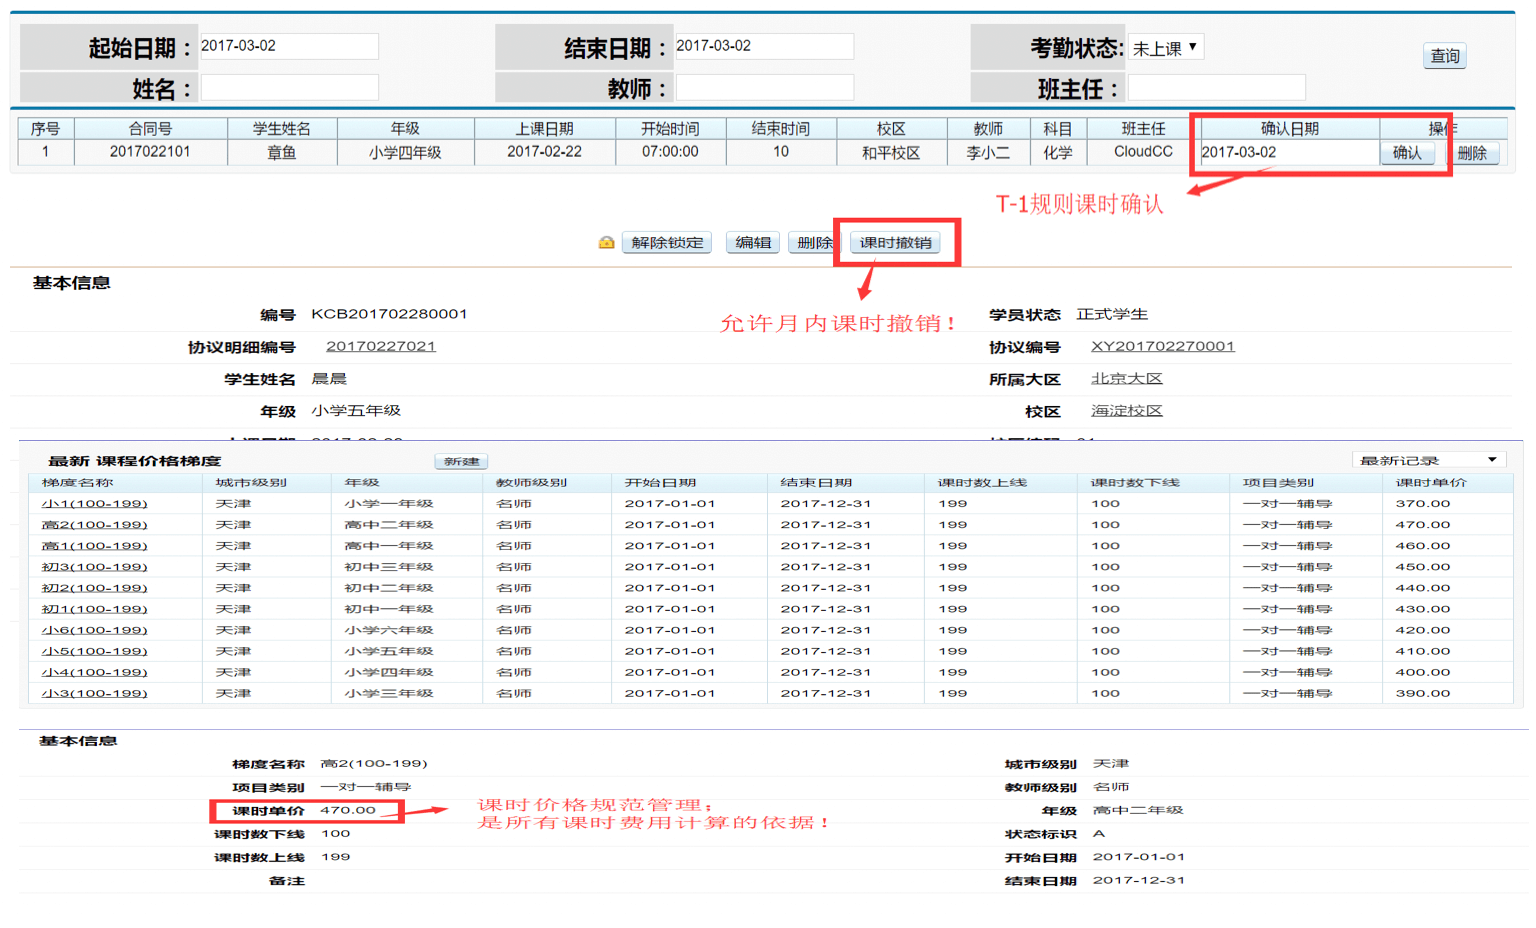This screenshot has height=928, width=1536.
Task: Click the 和平校区 cell
Action: point(891,153)
